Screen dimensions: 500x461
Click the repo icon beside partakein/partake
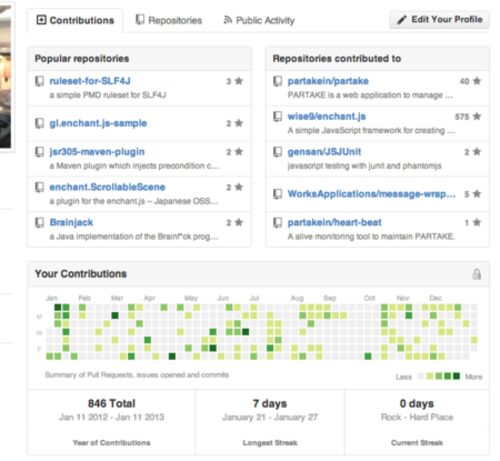(278, 81)
